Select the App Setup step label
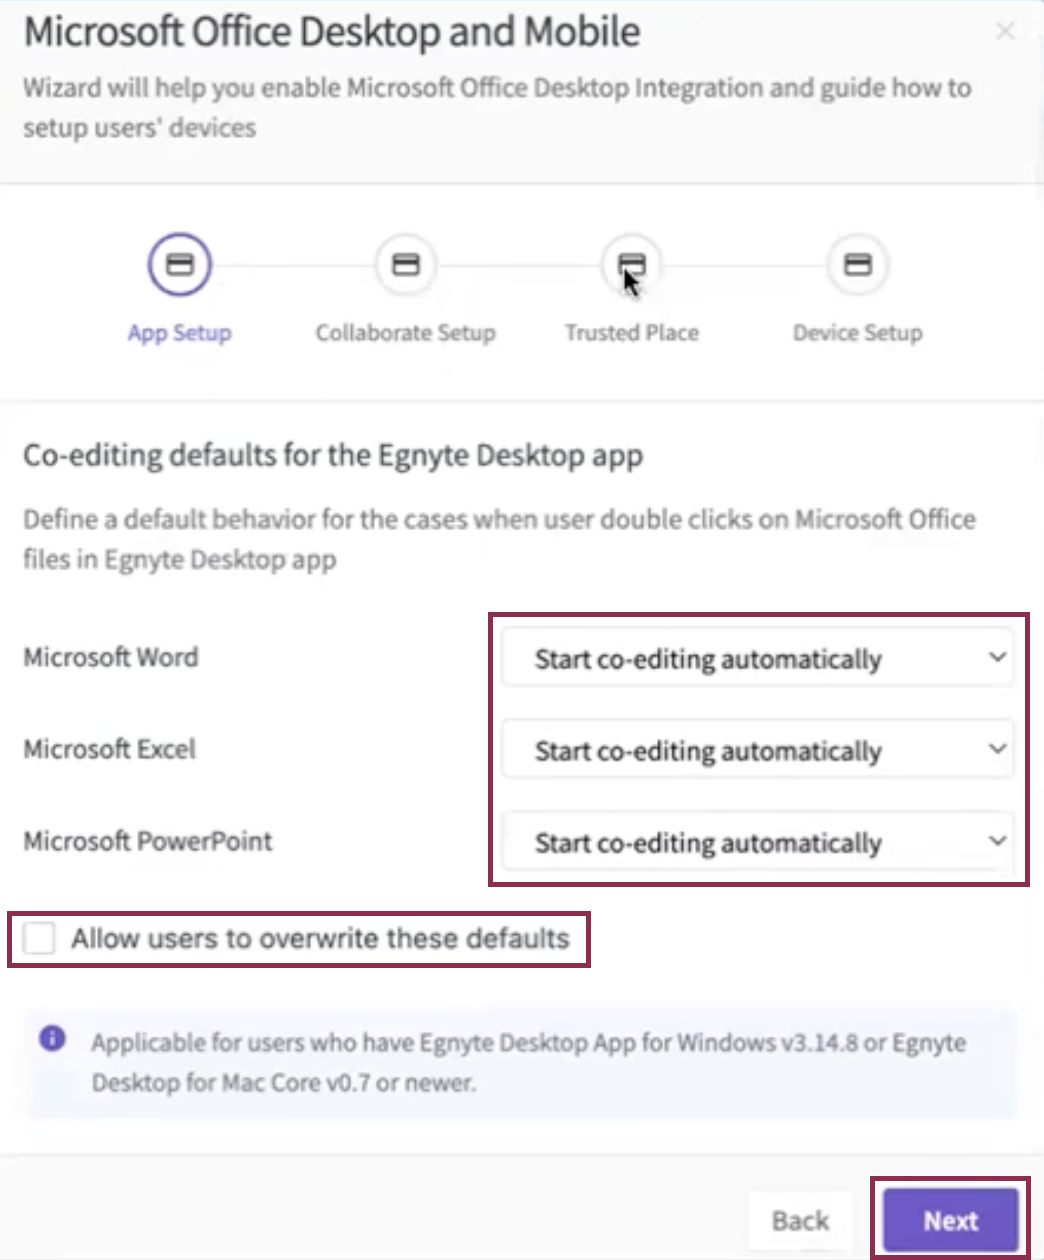The image size is (1044, 1260). [x=179, y=333]
